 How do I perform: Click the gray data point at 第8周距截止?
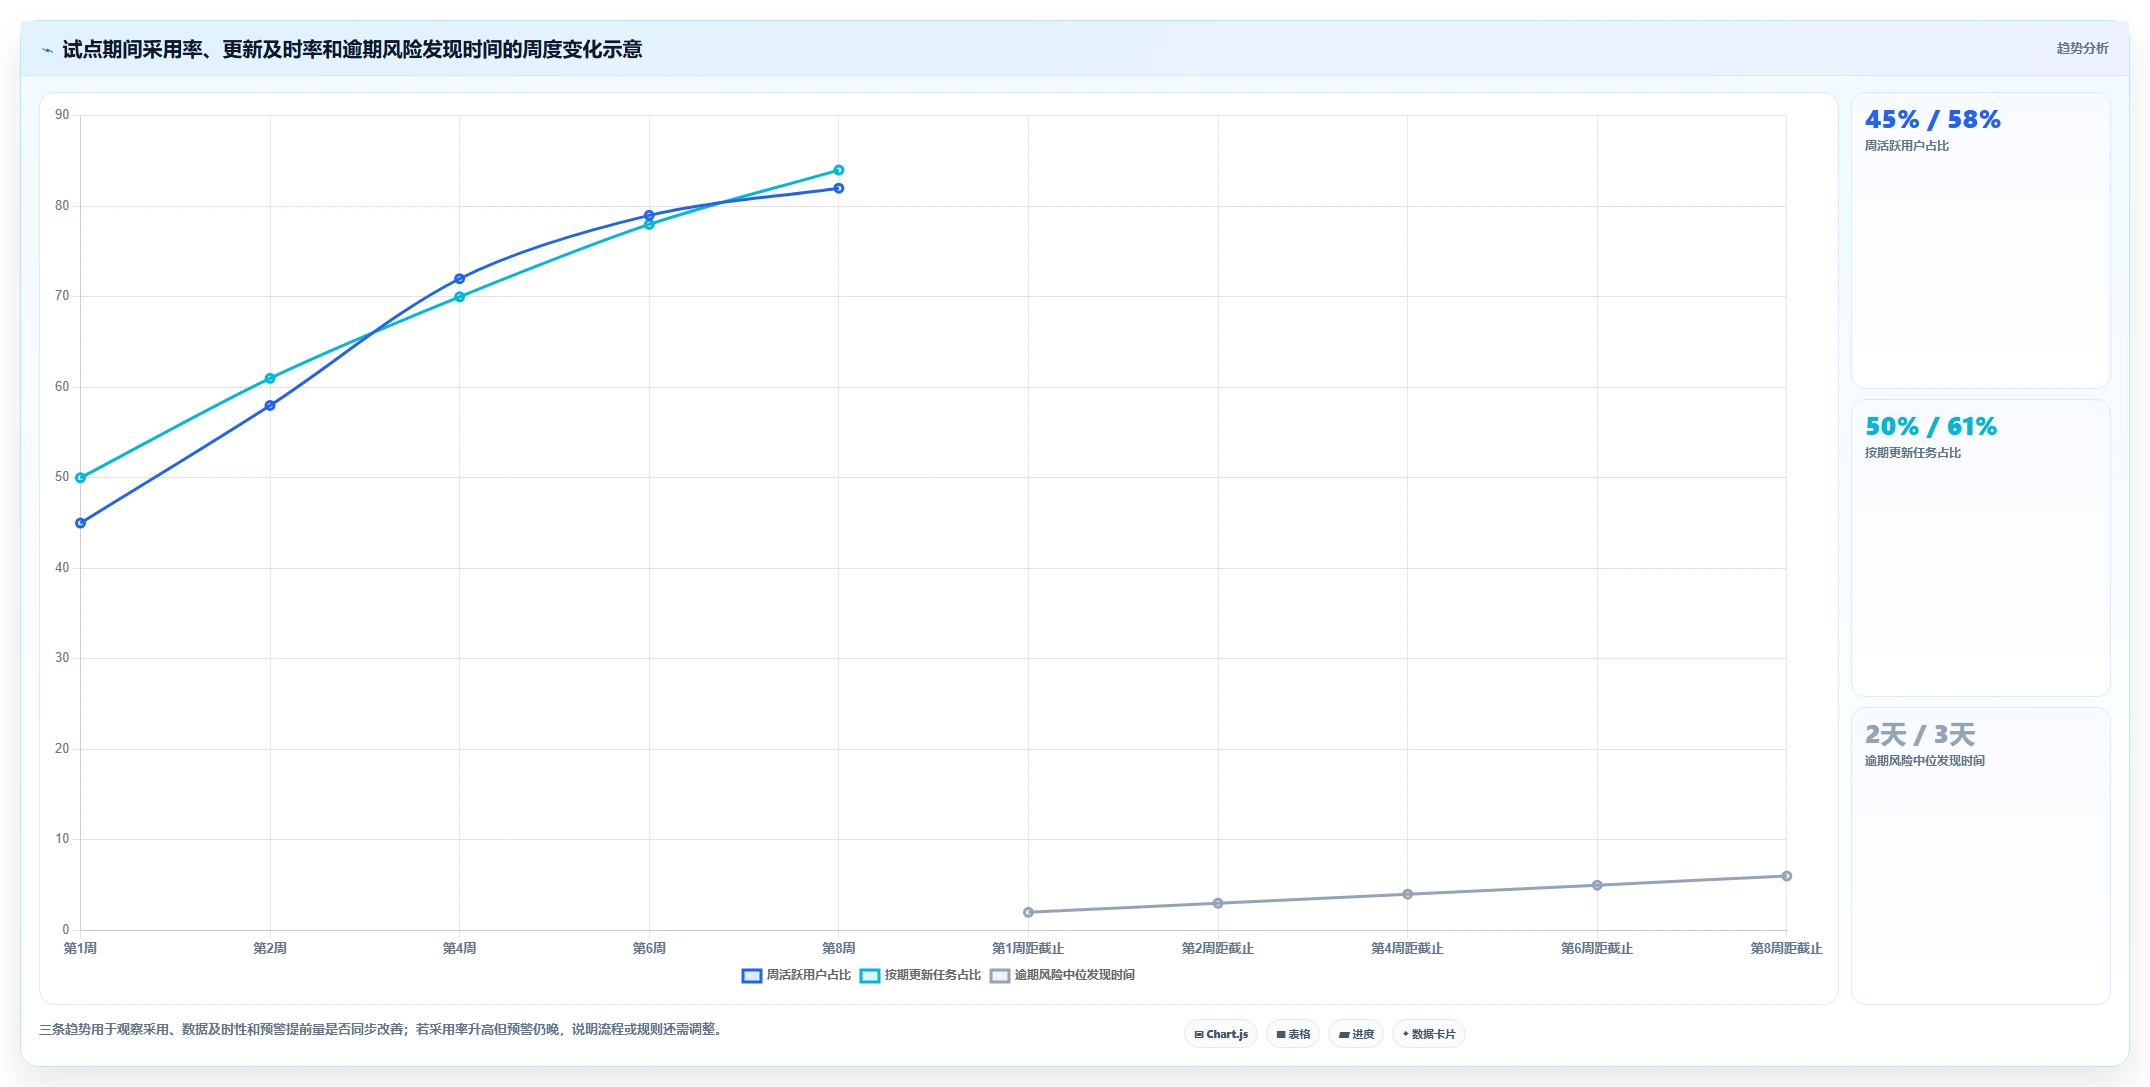tap(1787, 876)
